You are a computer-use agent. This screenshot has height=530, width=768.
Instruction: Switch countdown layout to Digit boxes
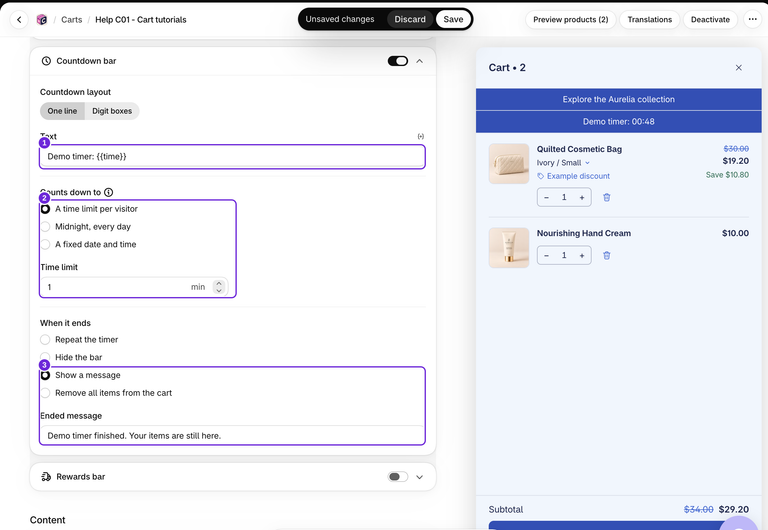click(112, 111)
